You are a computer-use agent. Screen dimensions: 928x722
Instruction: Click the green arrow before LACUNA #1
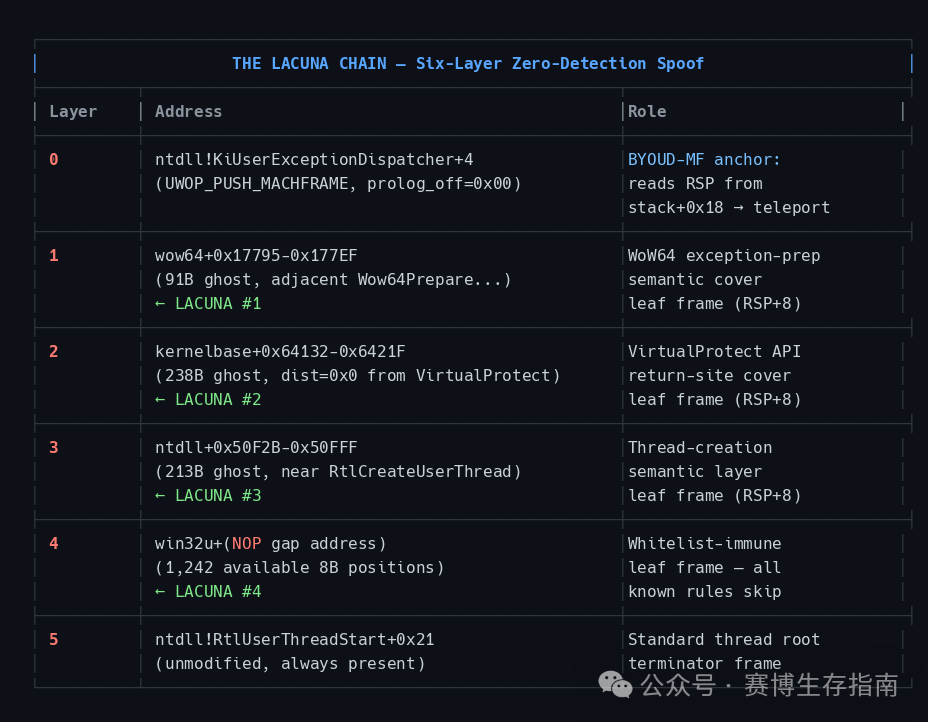click(160, 304)
